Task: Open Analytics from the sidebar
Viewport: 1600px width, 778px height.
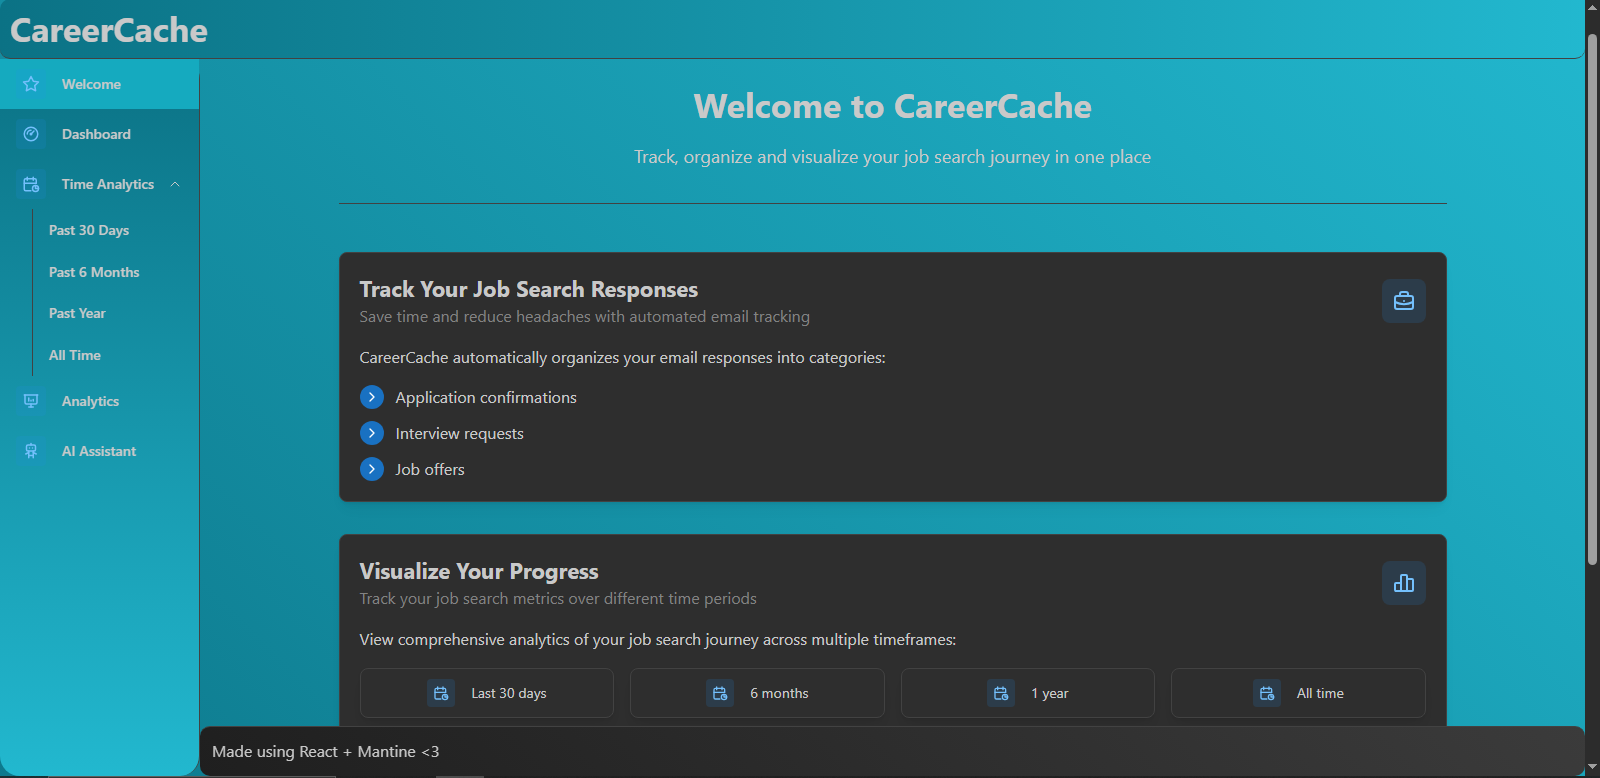Action: (99, 401)
